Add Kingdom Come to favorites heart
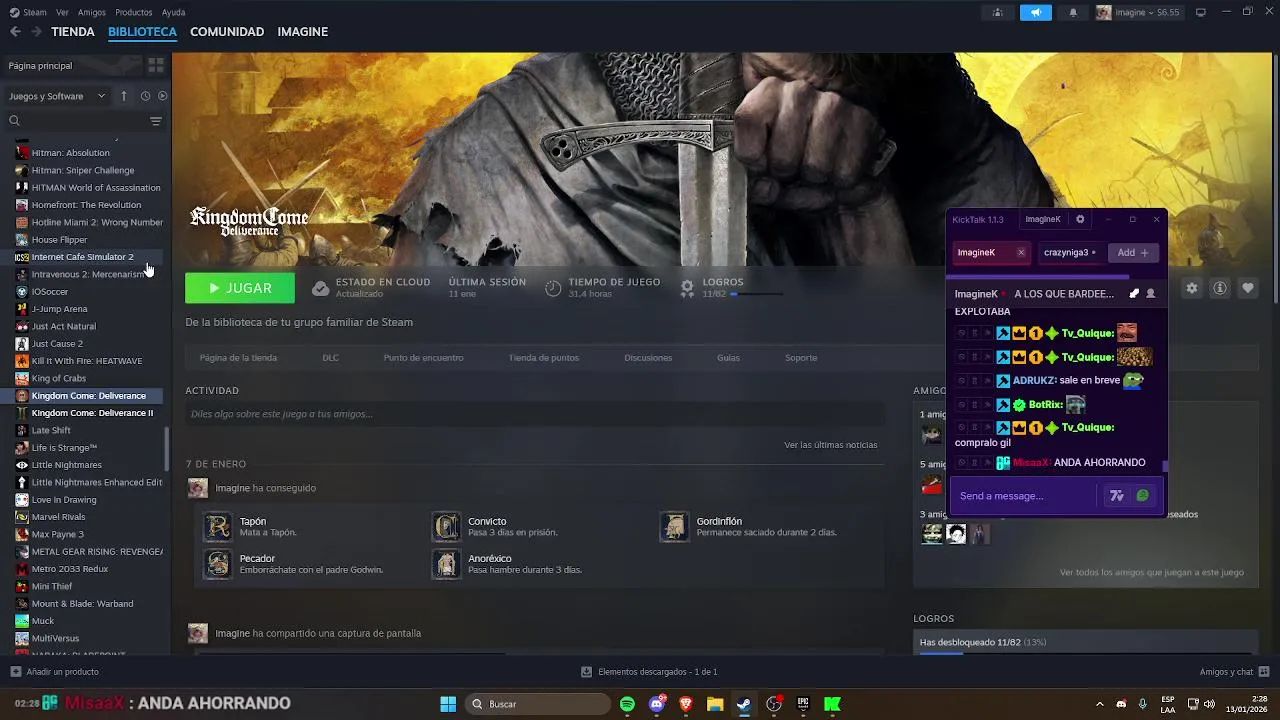Viewport: 1280px width, 720px height. tap(1248, 288)
